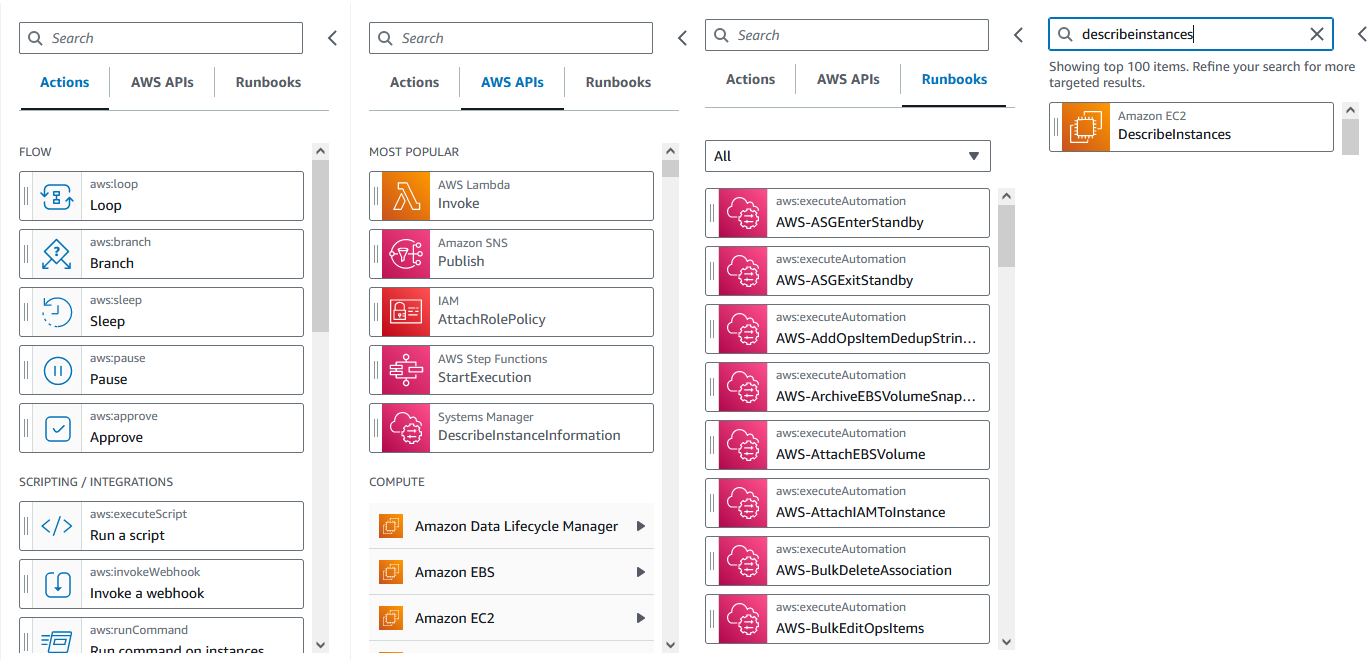Viewport: 1370px width, 660px height.
Task: Select the AWS-ASGEnterStandby runbook icon
Action: click(x=742, y=212)
